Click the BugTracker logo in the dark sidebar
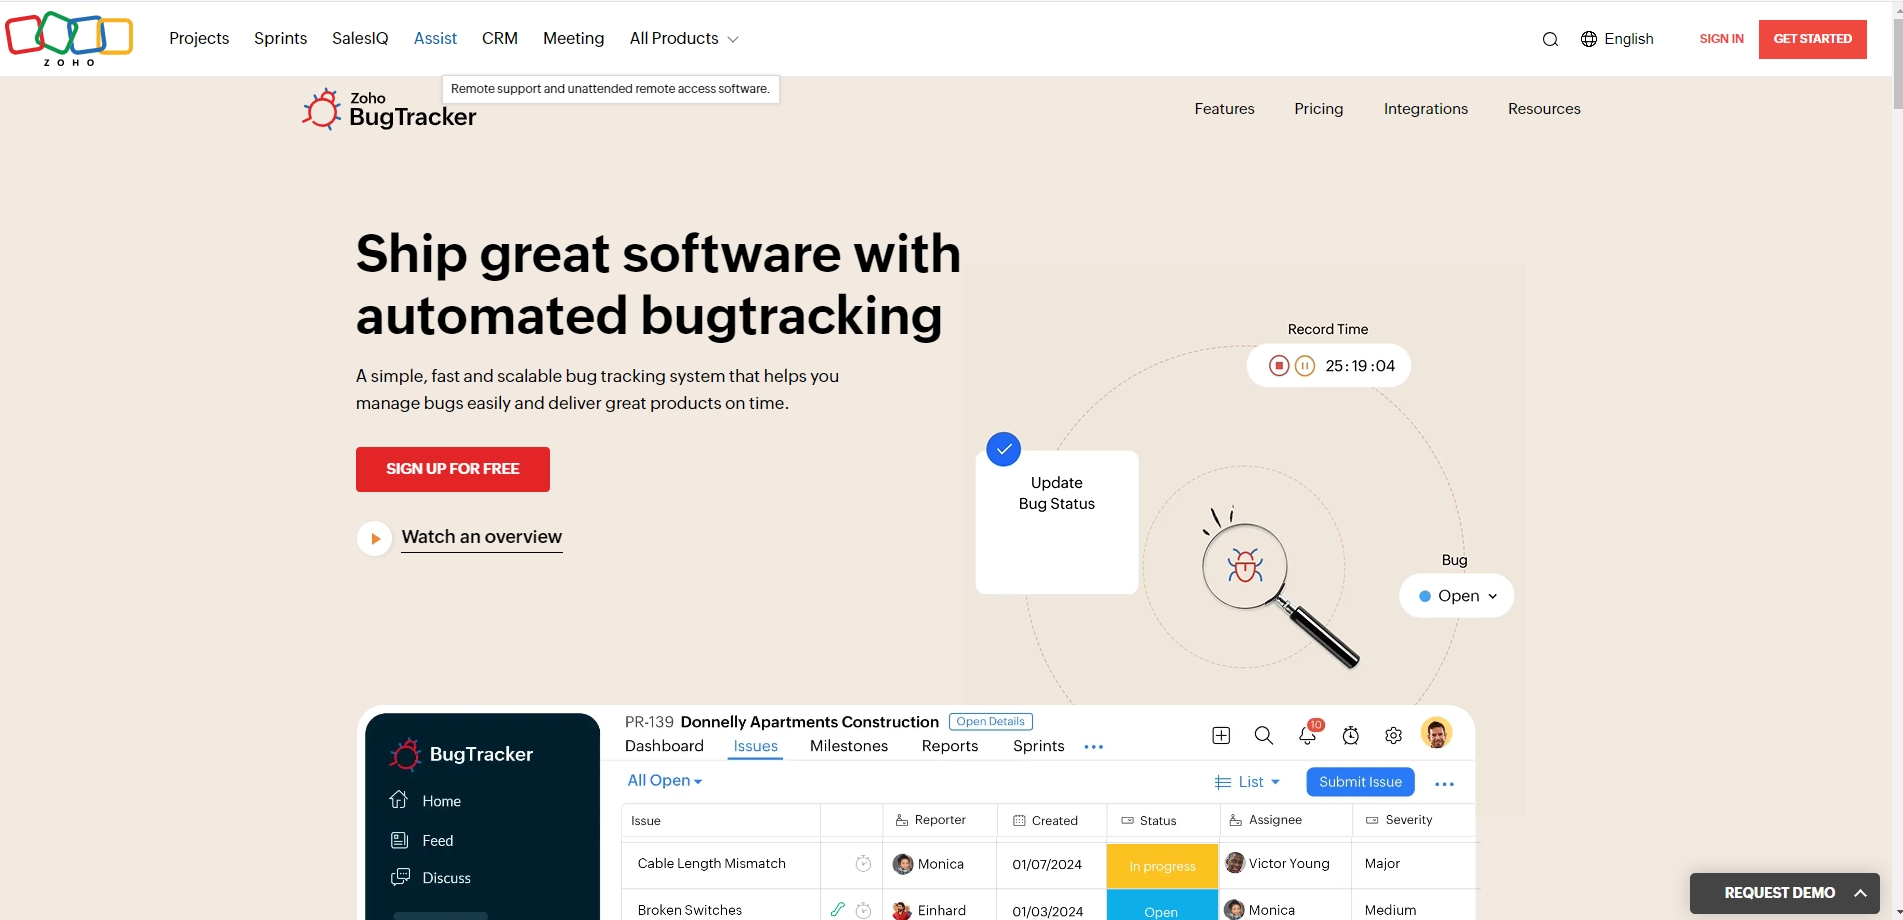1903x920 pixels. click(x=461, y=754)
